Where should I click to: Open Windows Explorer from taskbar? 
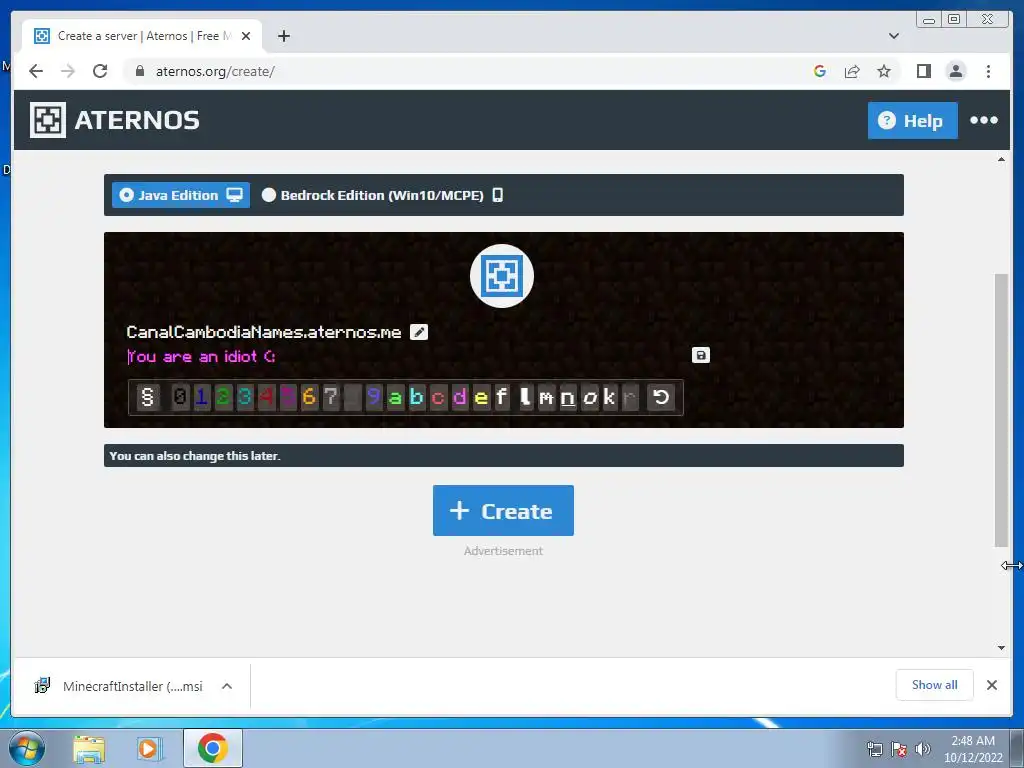click(89, 748)
